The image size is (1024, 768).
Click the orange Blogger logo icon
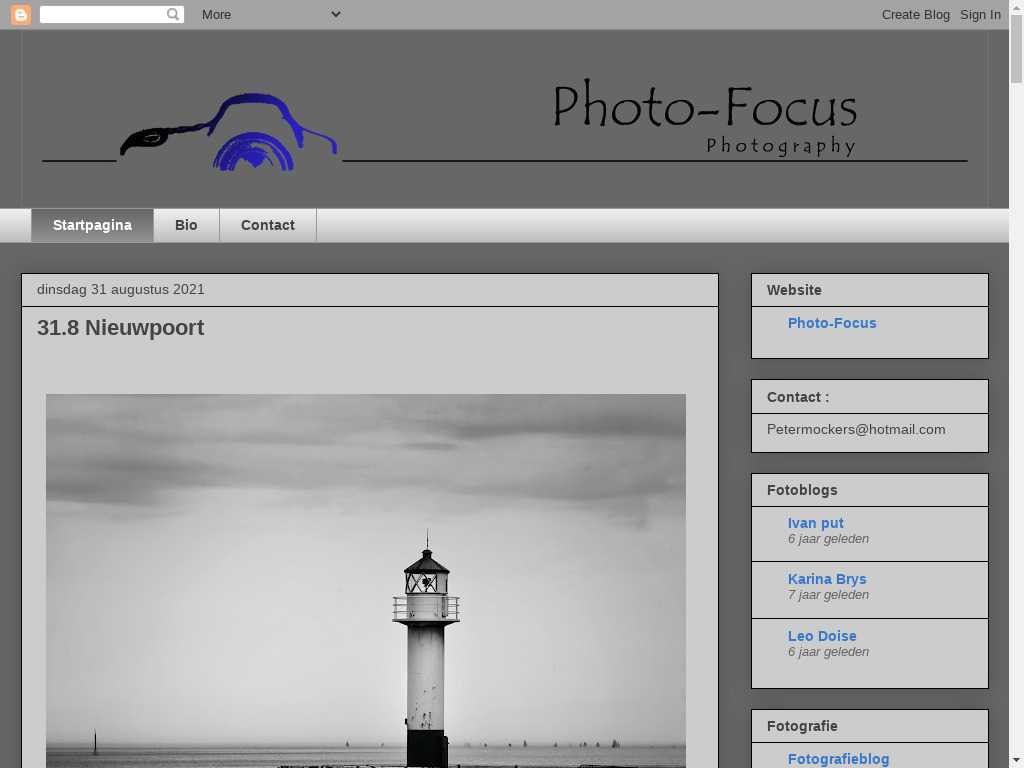click(x=21, y=14)
